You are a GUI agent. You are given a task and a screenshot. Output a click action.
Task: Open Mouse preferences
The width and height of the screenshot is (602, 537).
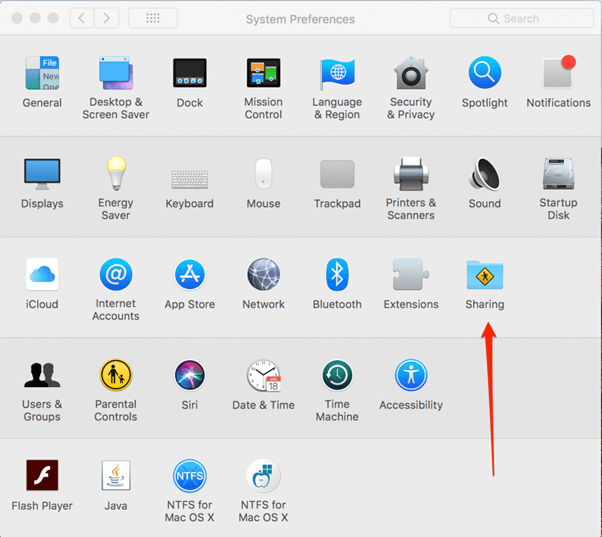[263, 173]
